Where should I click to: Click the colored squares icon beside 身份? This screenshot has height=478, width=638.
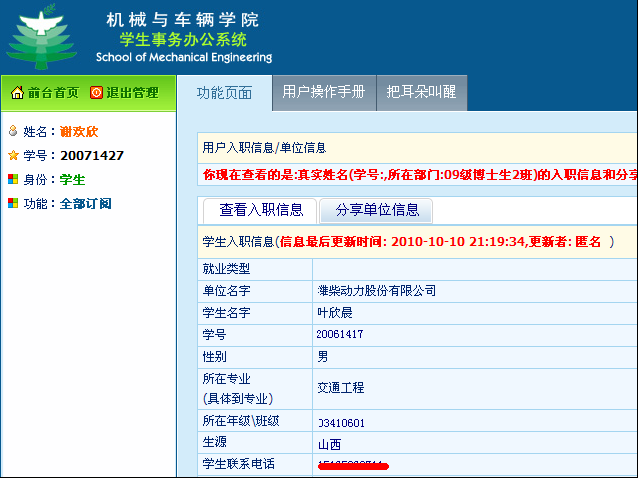[12, 179]
